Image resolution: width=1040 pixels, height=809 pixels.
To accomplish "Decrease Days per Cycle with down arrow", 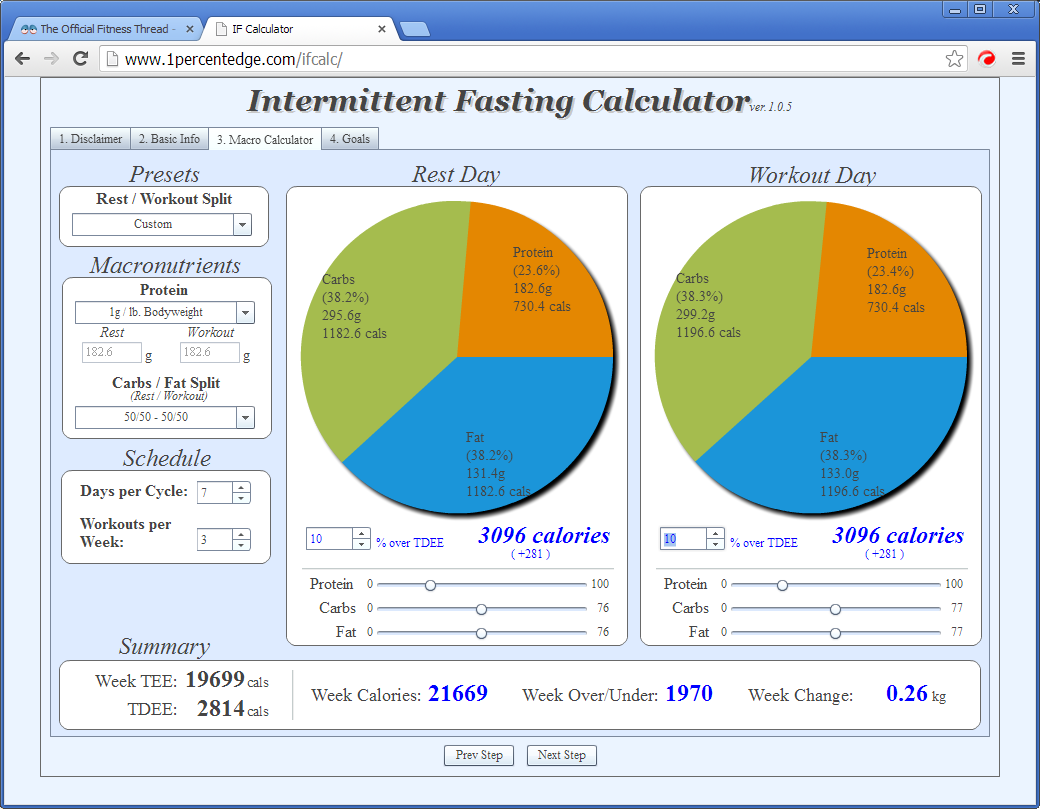I will click(x=241, y=498).
